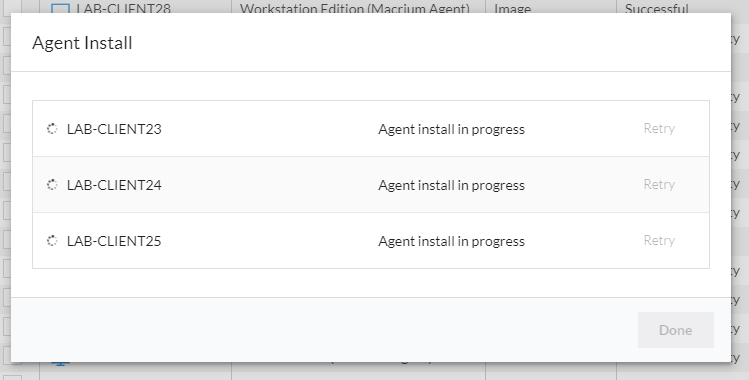Screen dimensions: 749x380
Task: Click the loading spinner next to LAB-CLIENT24
Action: pyautogui.click(x=52, y=185)
